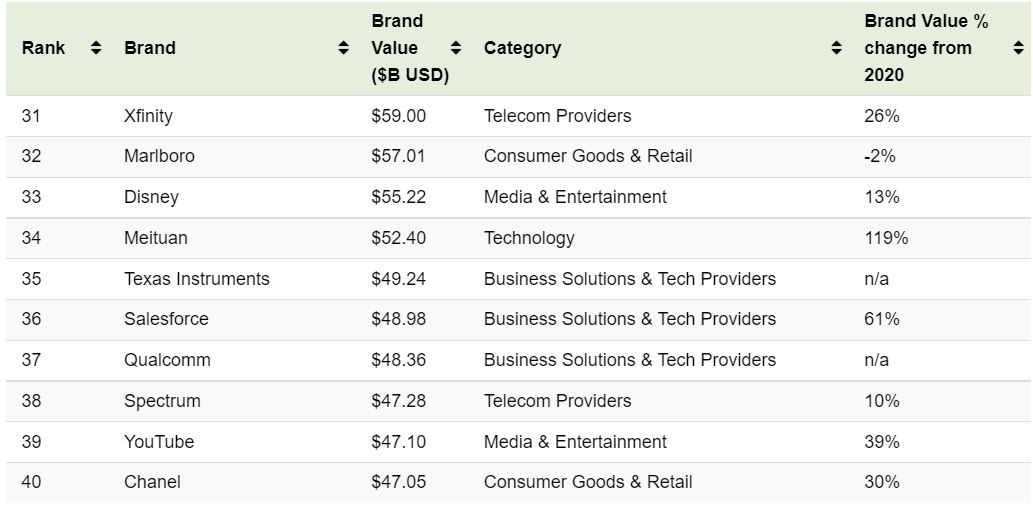Viewport: 1033px width, 505px height.
Task: Select the Marlboro row brand name
Action: click(x=159, y=156)
